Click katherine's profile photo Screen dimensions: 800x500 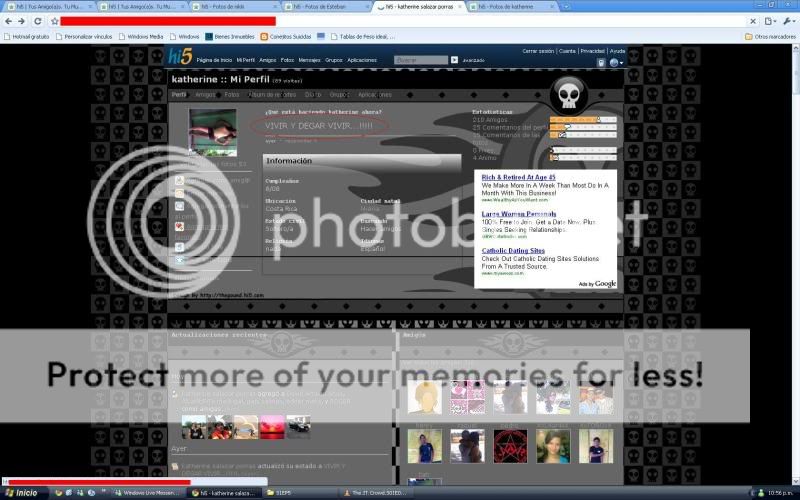(213, 132)
